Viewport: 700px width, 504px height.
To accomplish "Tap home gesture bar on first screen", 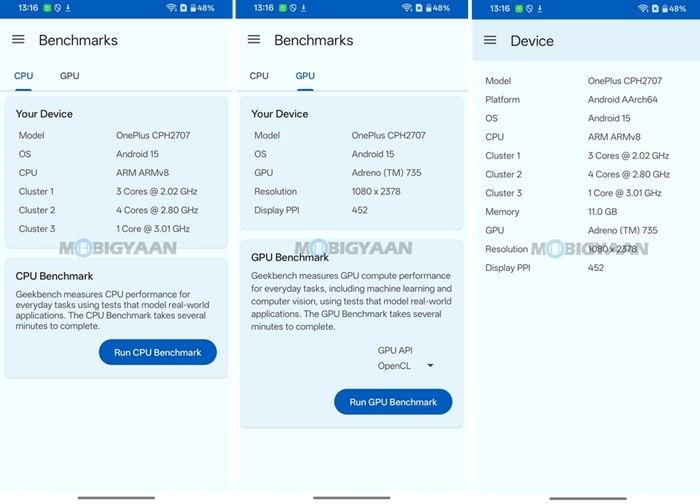I will click(116, 497).
